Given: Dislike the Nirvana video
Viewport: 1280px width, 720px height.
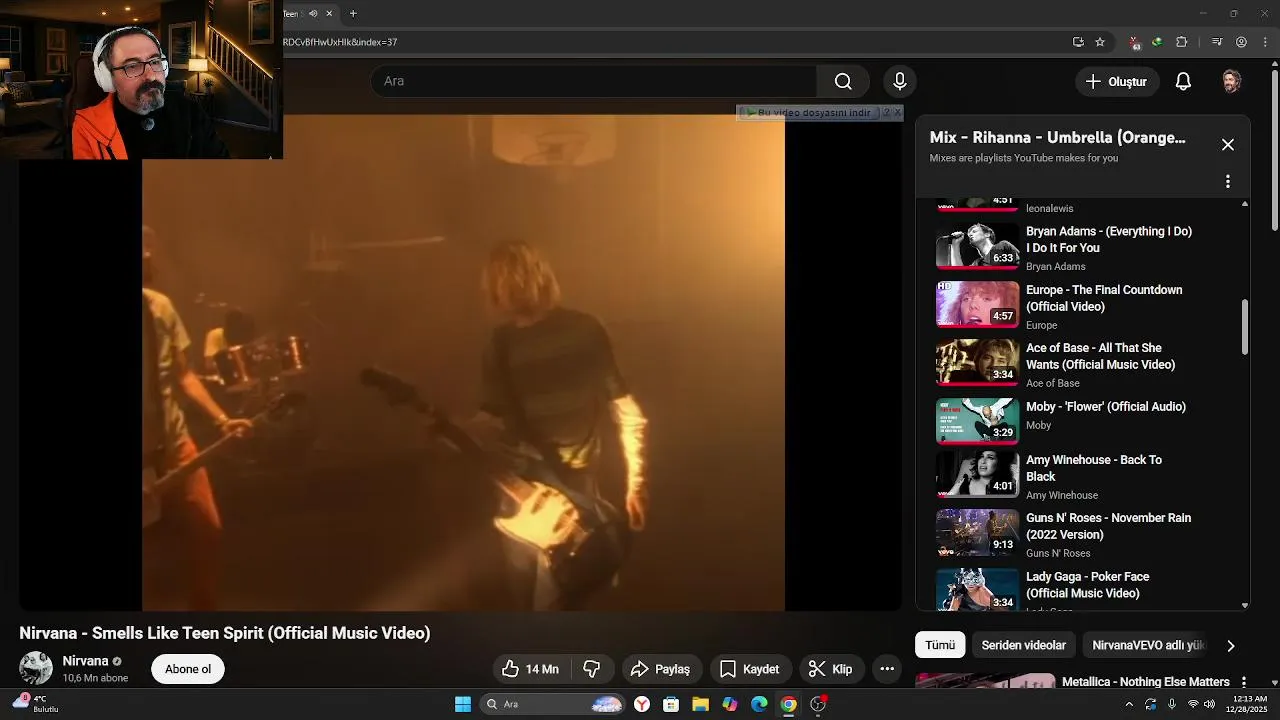Looking at the screenshot, I should [592, 669].
